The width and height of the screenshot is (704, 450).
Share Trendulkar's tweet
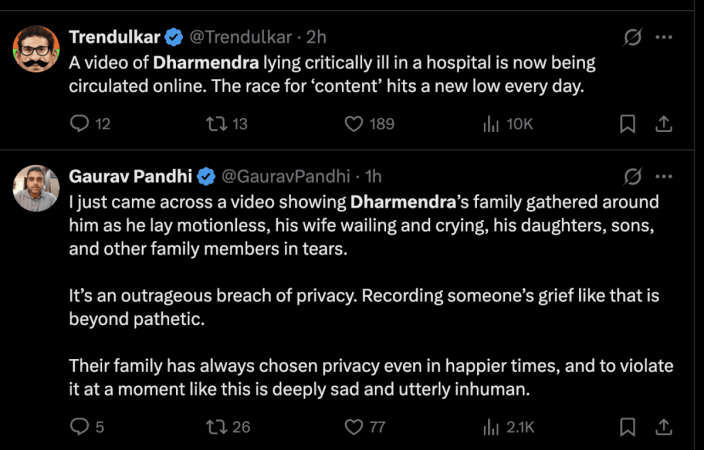[x=662, y=124]
